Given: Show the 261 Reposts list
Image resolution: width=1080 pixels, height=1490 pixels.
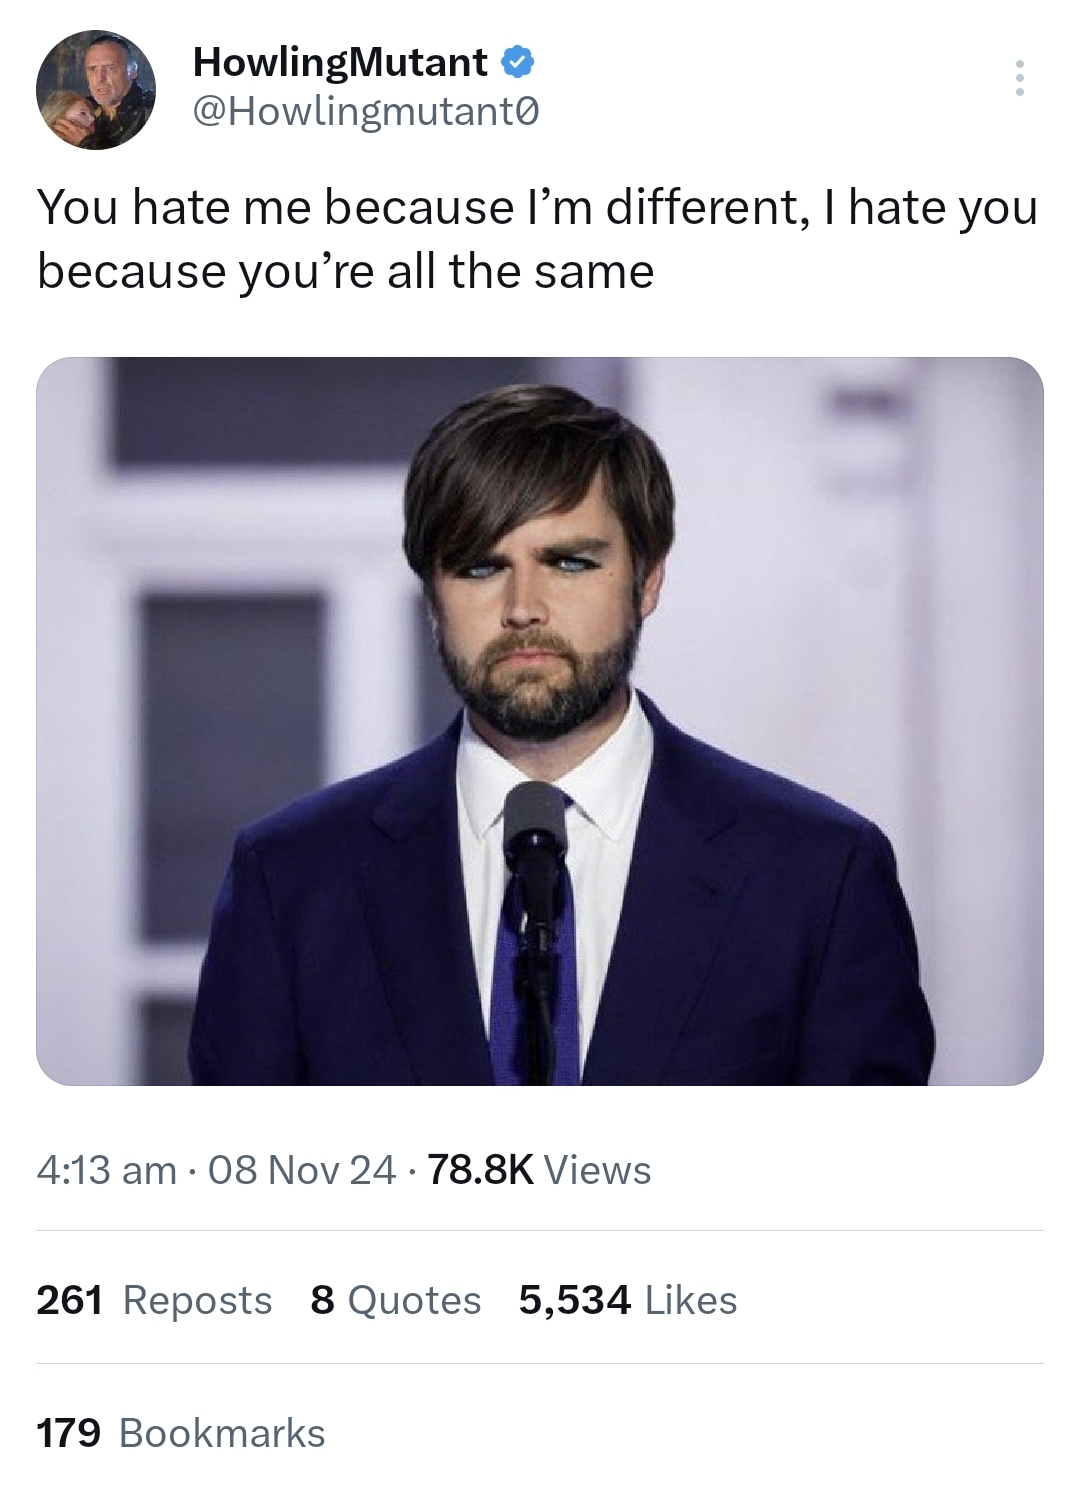Looking at the screenshot, I should pos(154,1300).
